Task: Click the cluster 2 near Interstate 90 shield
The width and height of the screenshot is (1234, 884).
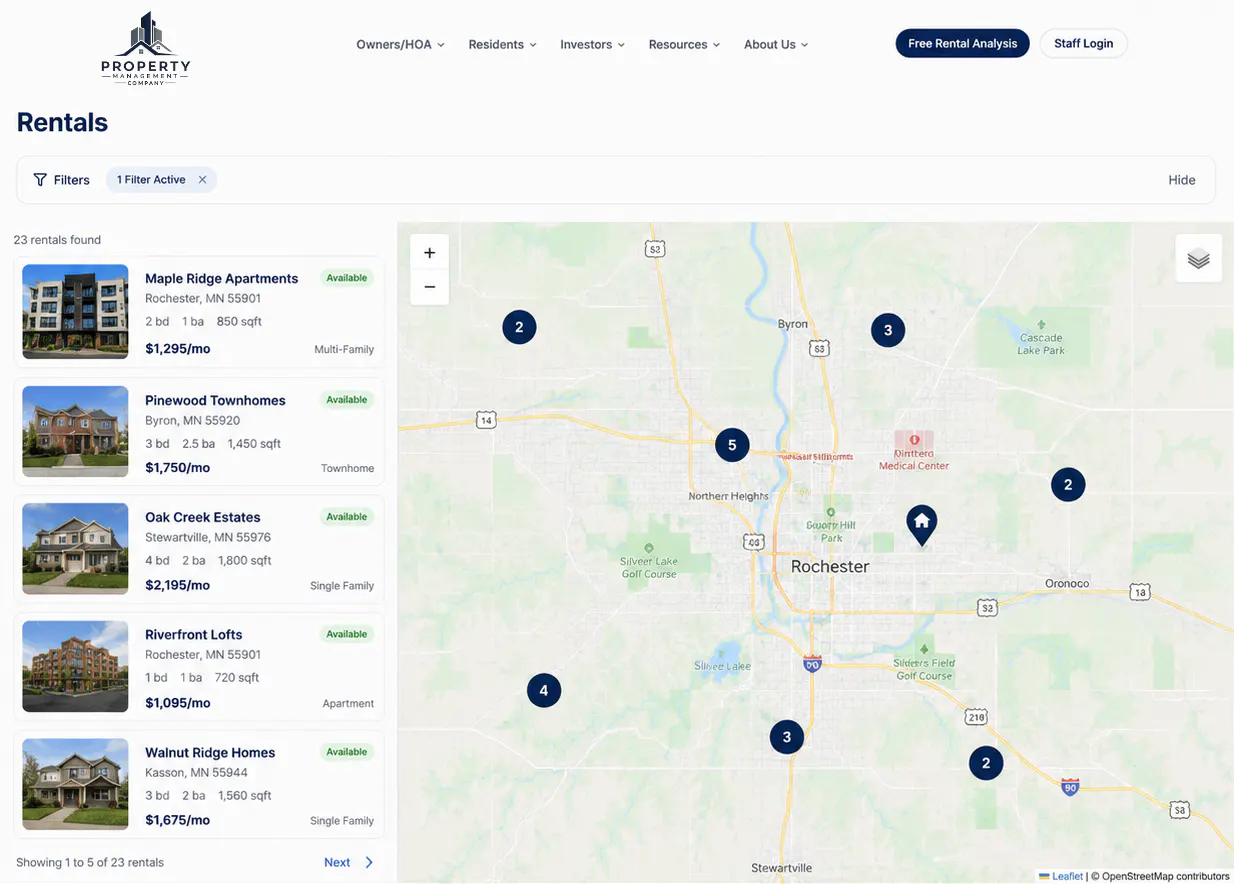Action: click(x=986, y=763)
